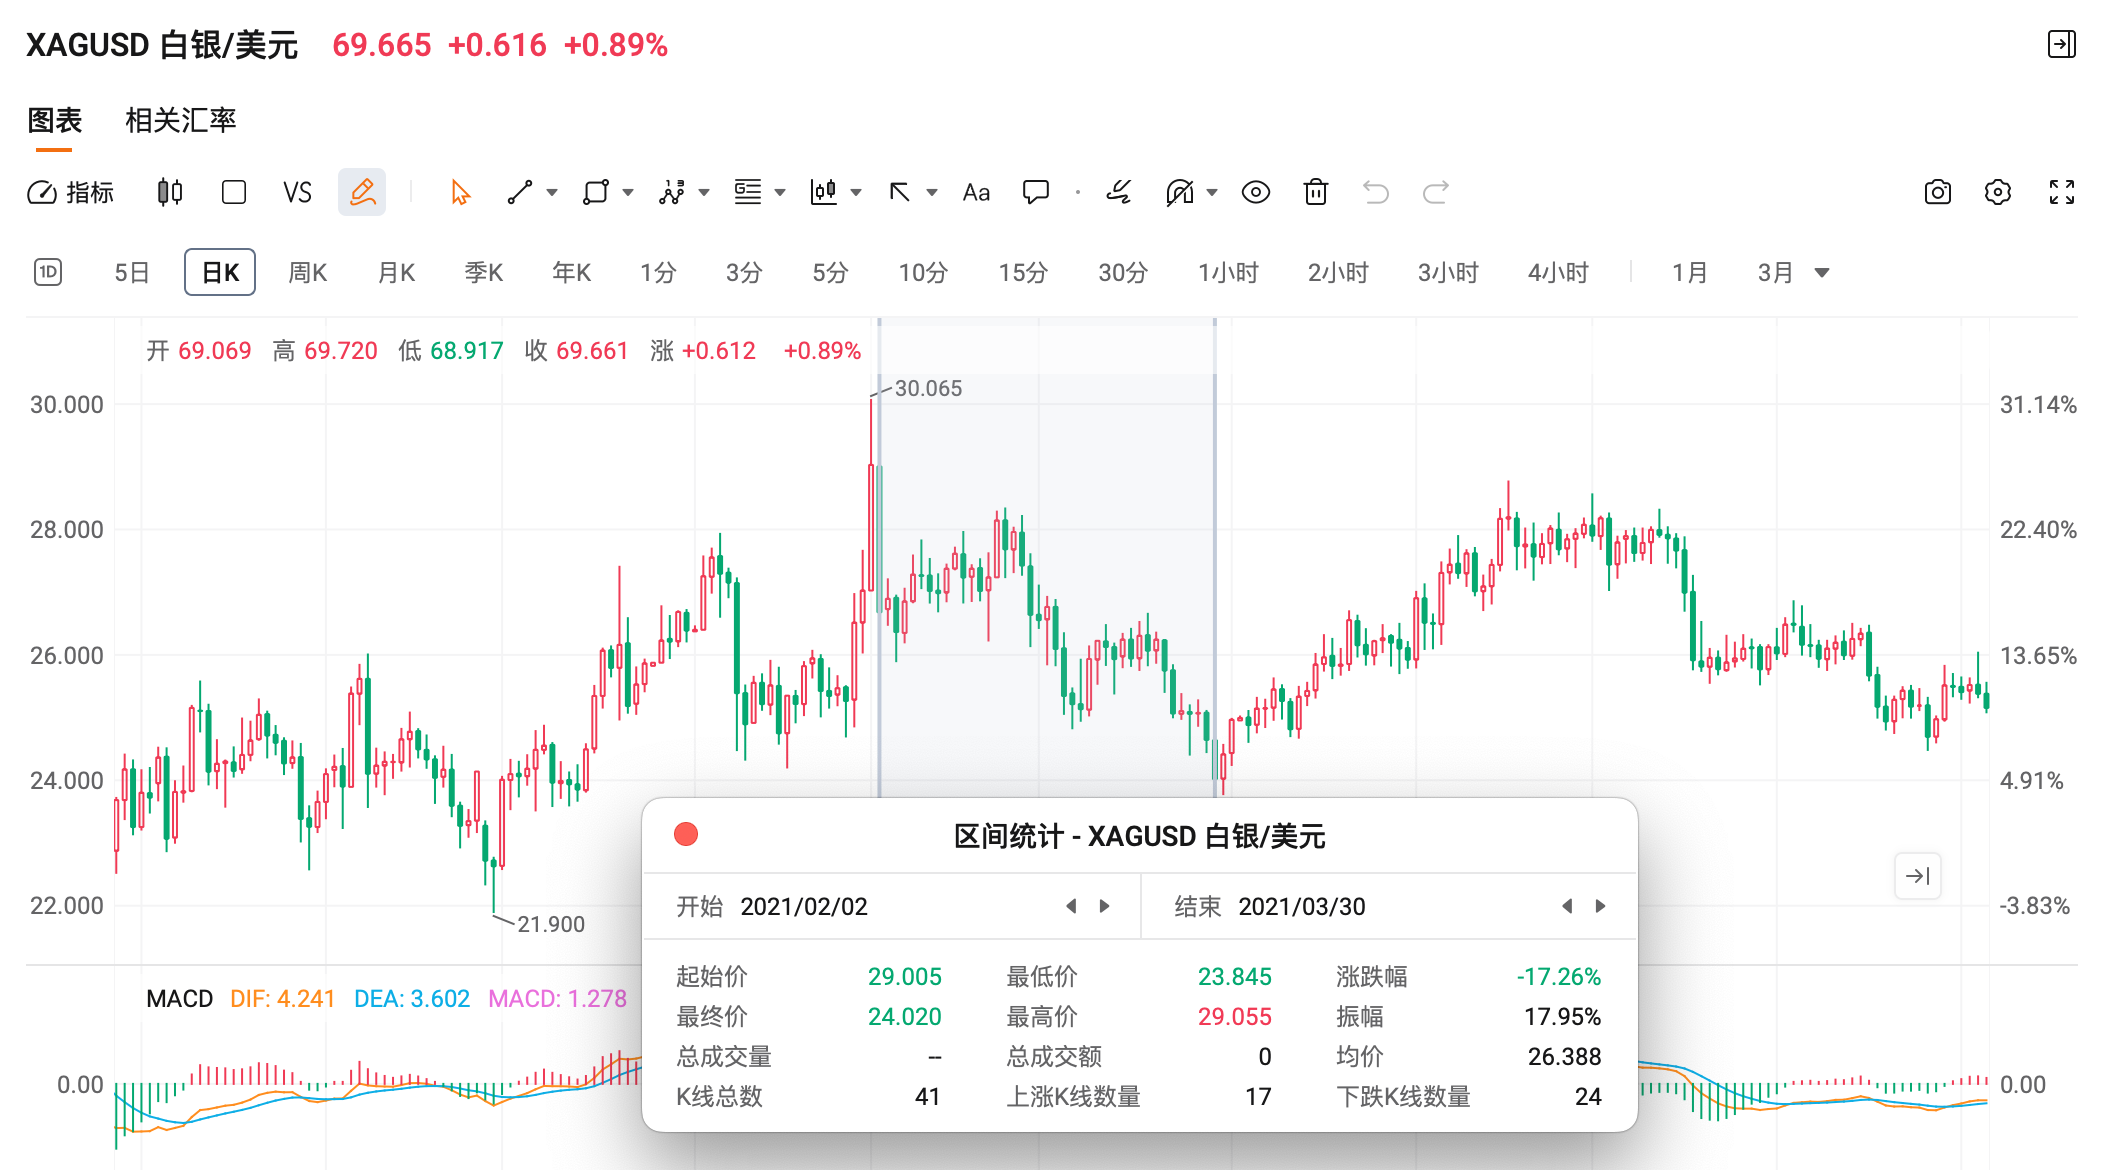
Task: Enter fullscreen chart mode
Action: coord(2061,192)
